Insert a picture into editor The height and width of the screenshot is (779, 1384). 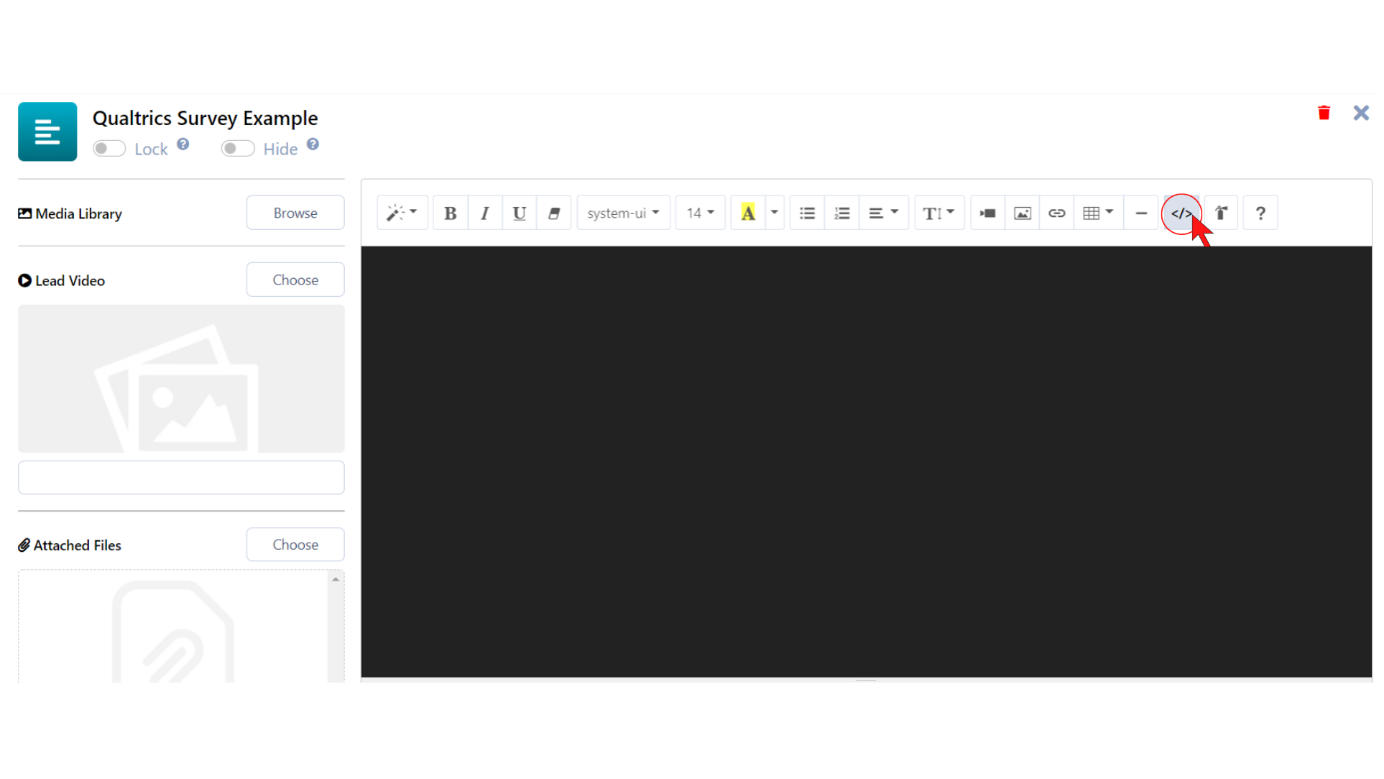tap(1022, 213)
